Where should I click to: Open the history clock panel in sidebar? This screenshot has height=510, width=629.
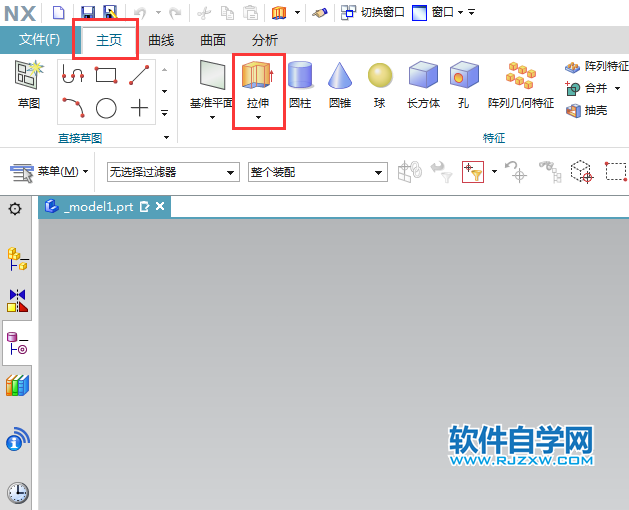(x=17, y=492)
